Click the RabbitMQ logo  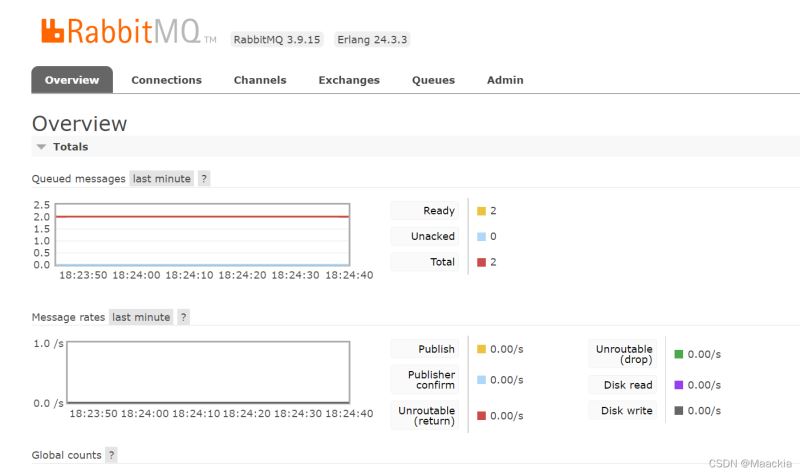click(x=129, y=32)
